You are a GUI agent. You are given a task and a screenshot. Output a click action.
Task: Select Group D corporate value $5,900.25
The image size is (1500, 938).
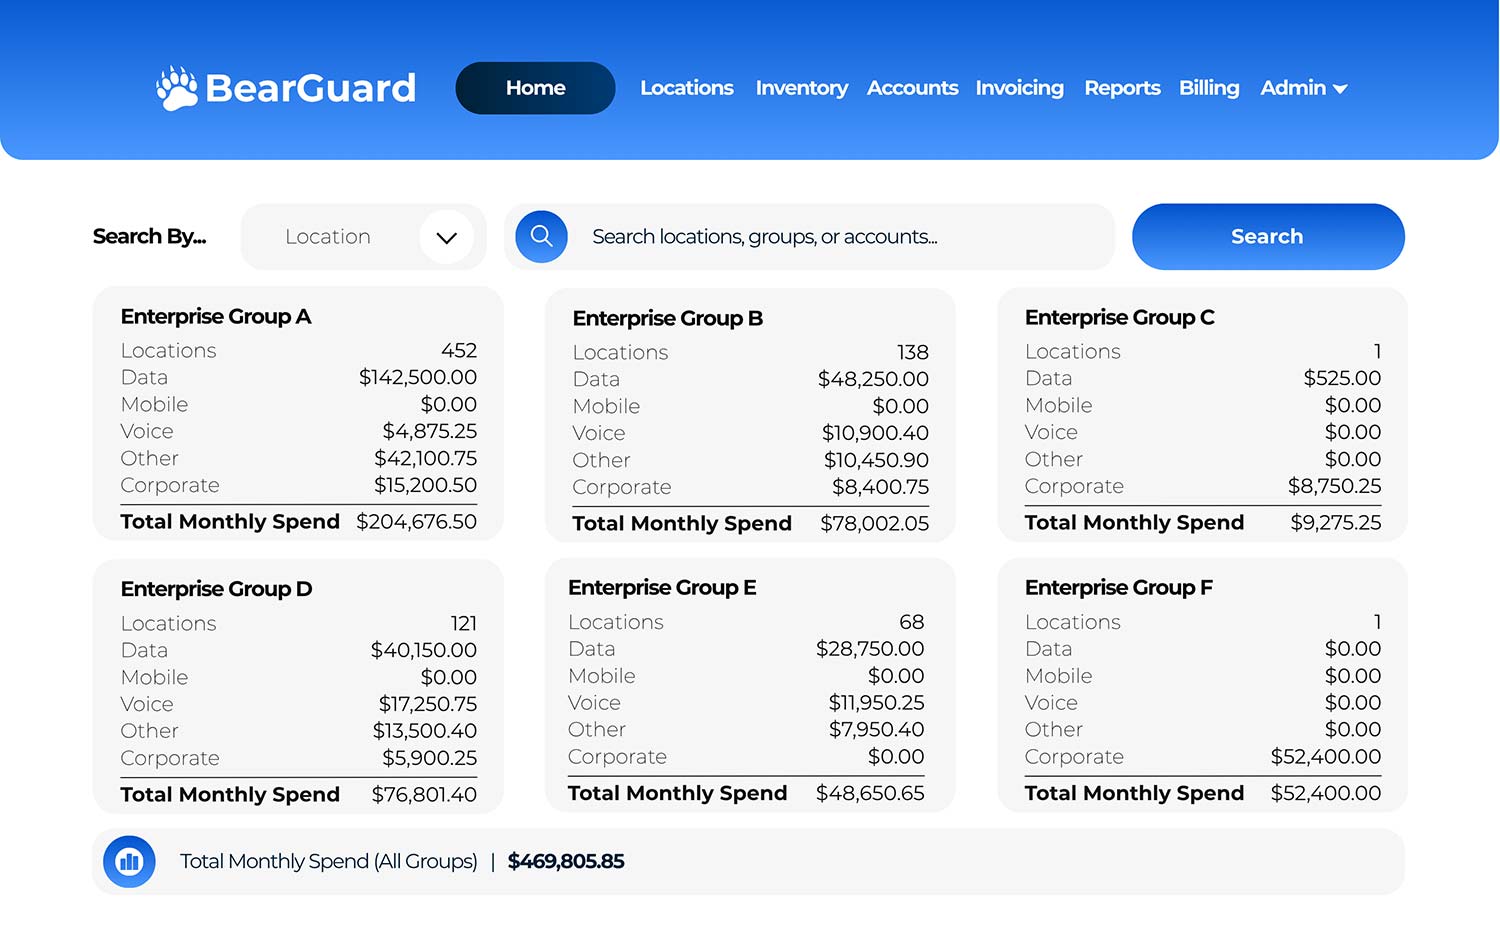pos(430,759)
